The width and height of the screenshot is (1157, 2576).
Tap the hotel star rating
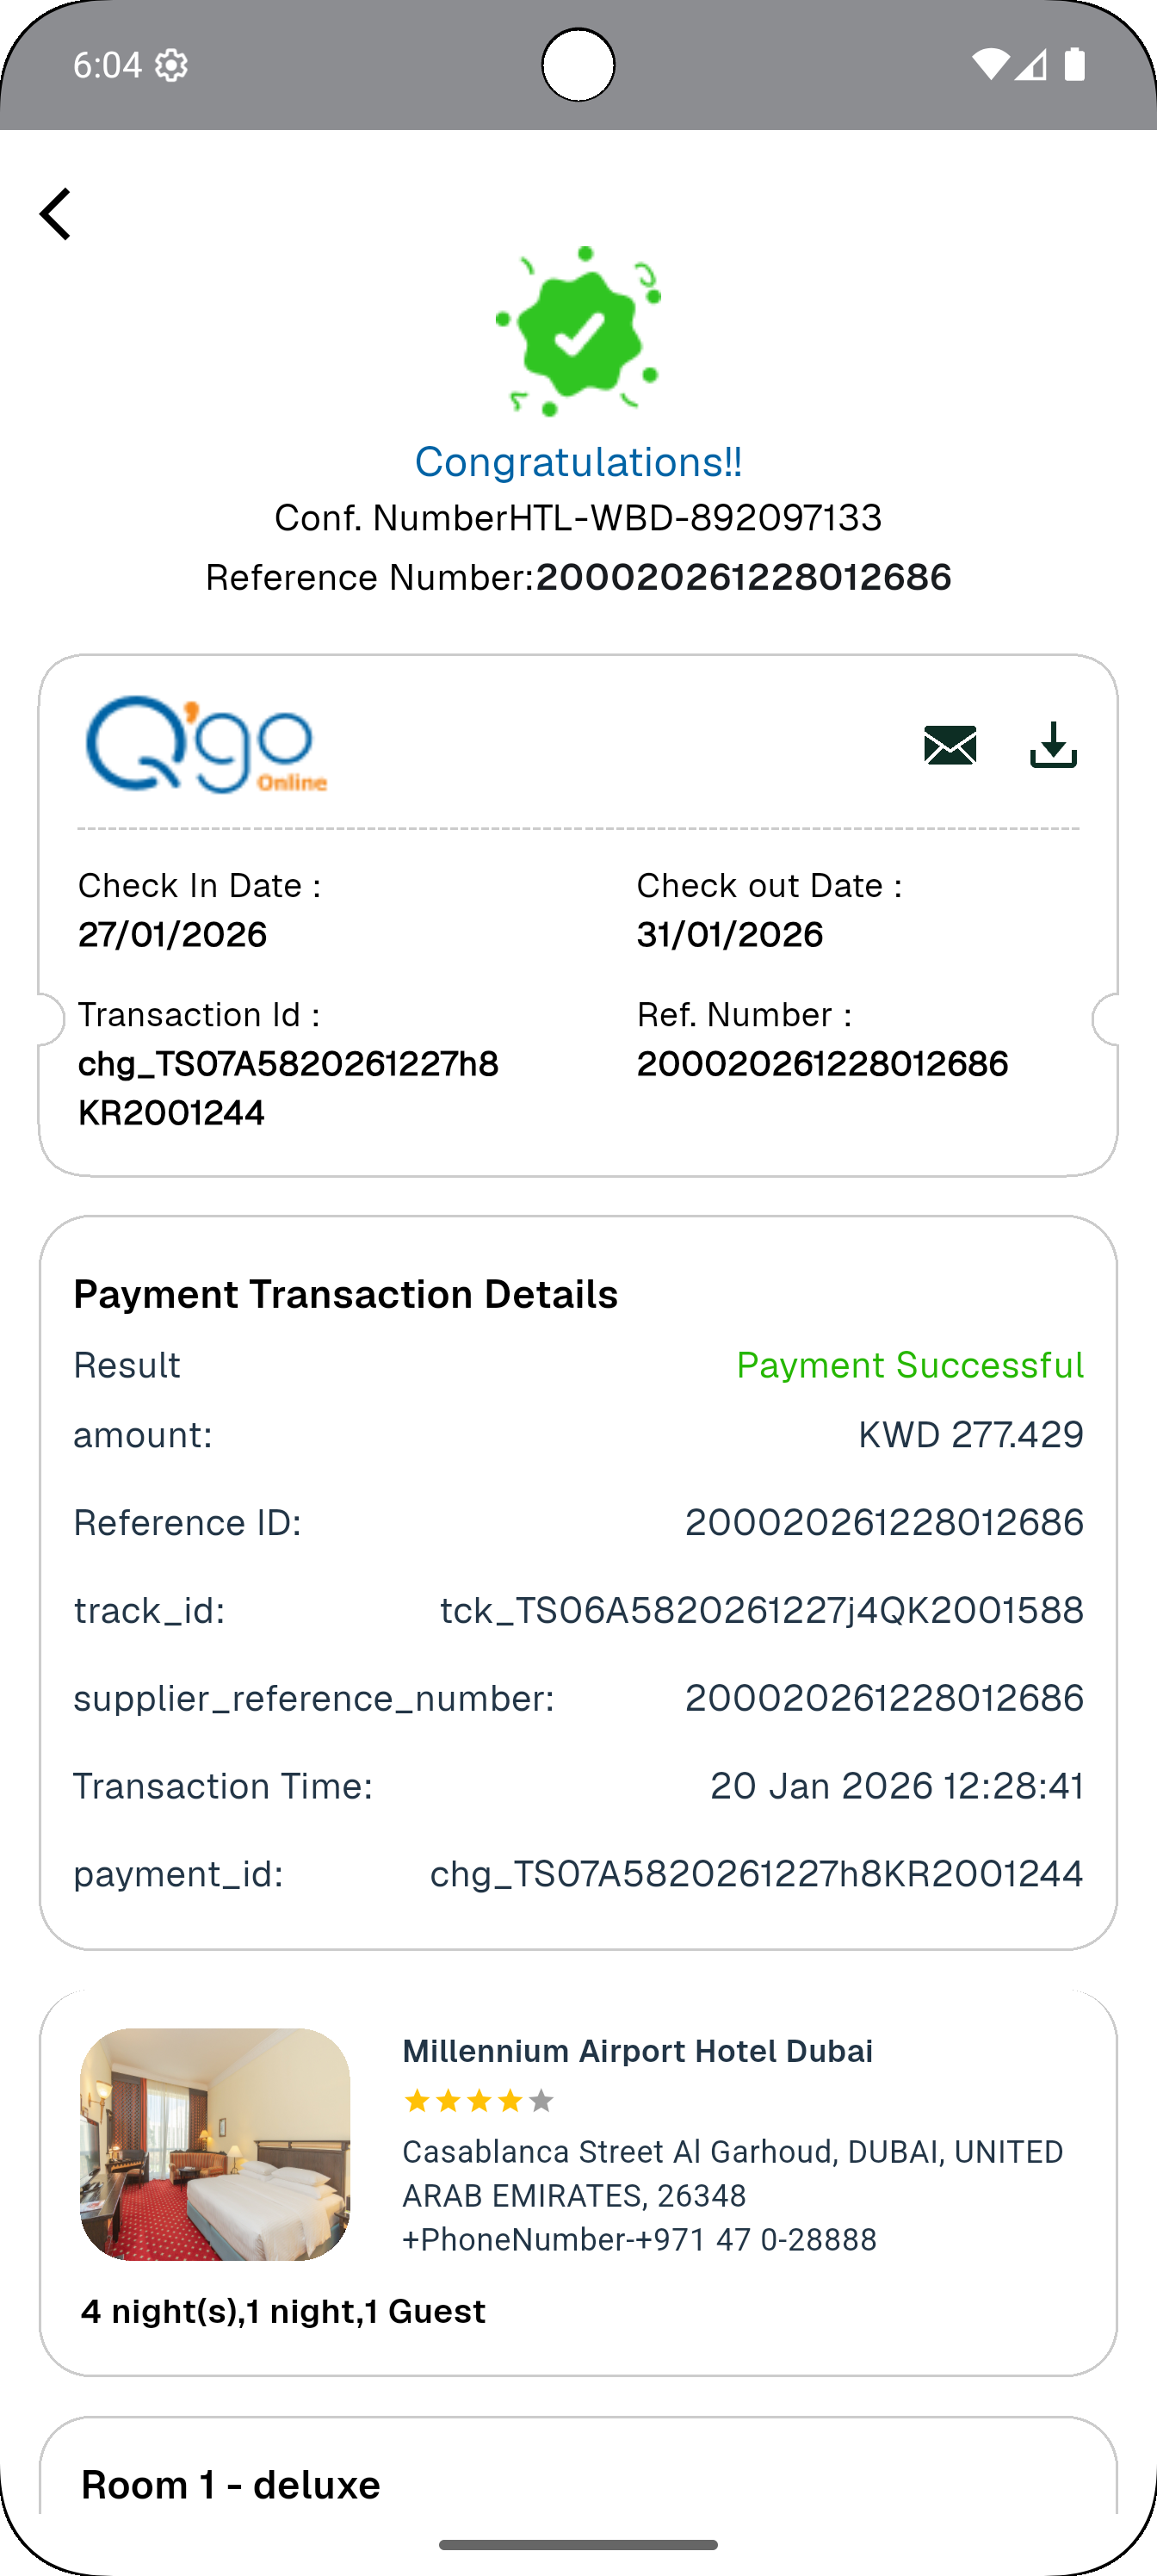pos(478,2101)
